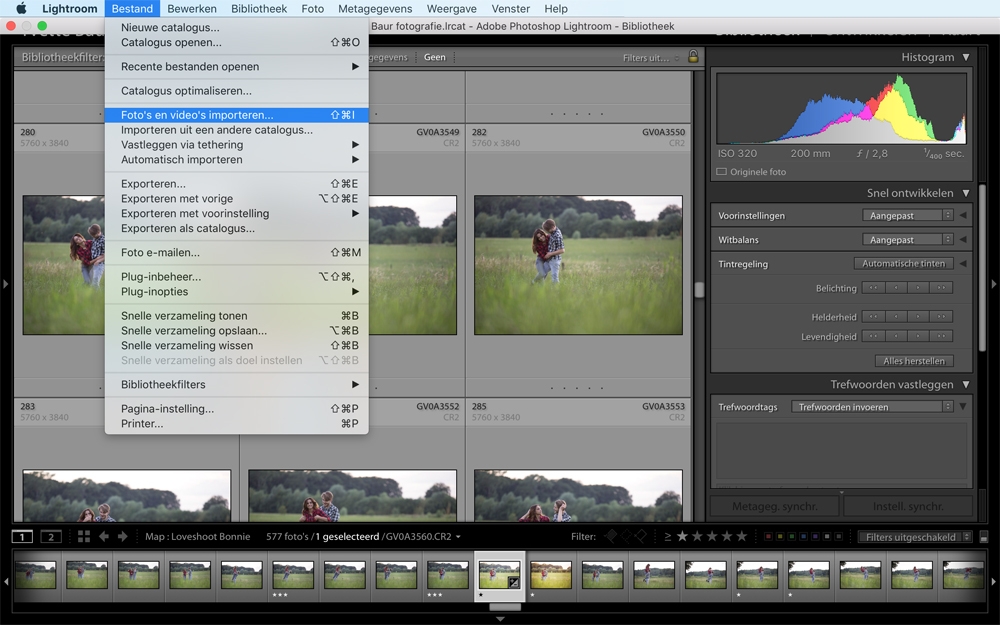Click the back navigation arrow in the filmstrip toolbar
The width and height of the screenshot is (1000, 625).
103,537
